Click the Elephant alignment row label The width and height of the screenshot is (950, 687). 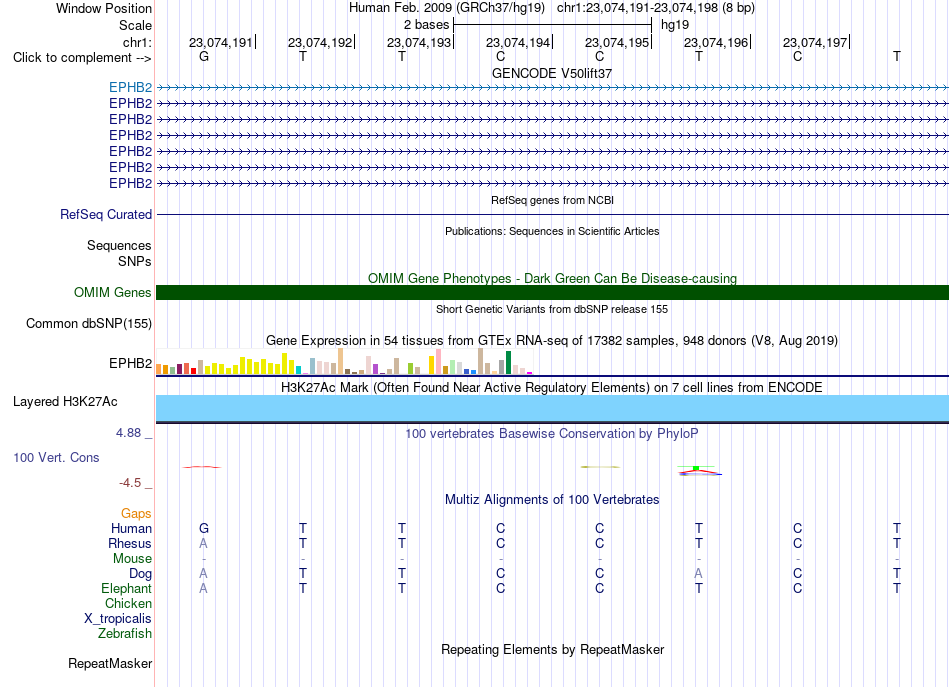click(127, 588)
